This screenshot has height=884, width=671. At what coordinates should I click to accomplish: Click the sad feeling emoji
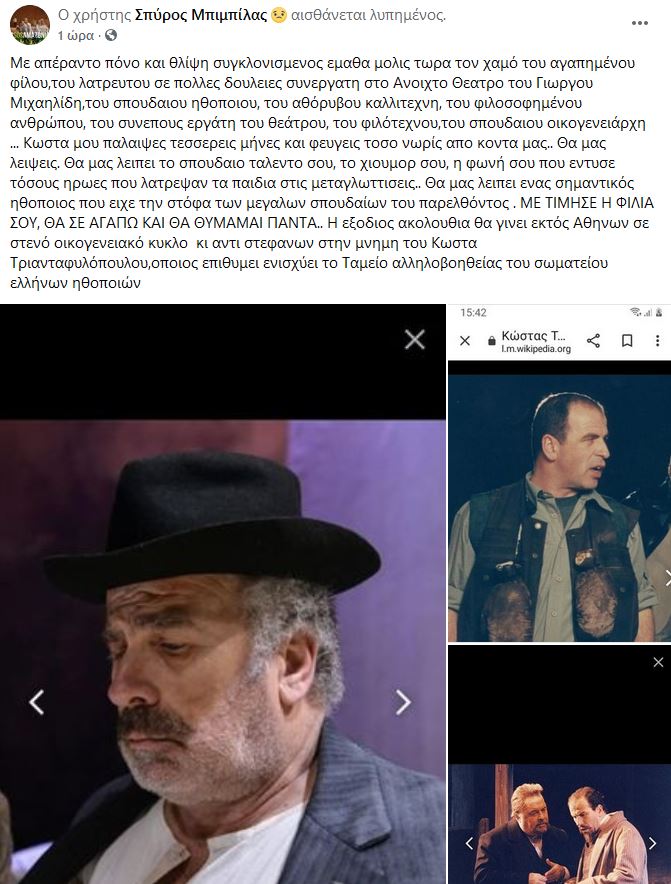[x=279, y=16]
